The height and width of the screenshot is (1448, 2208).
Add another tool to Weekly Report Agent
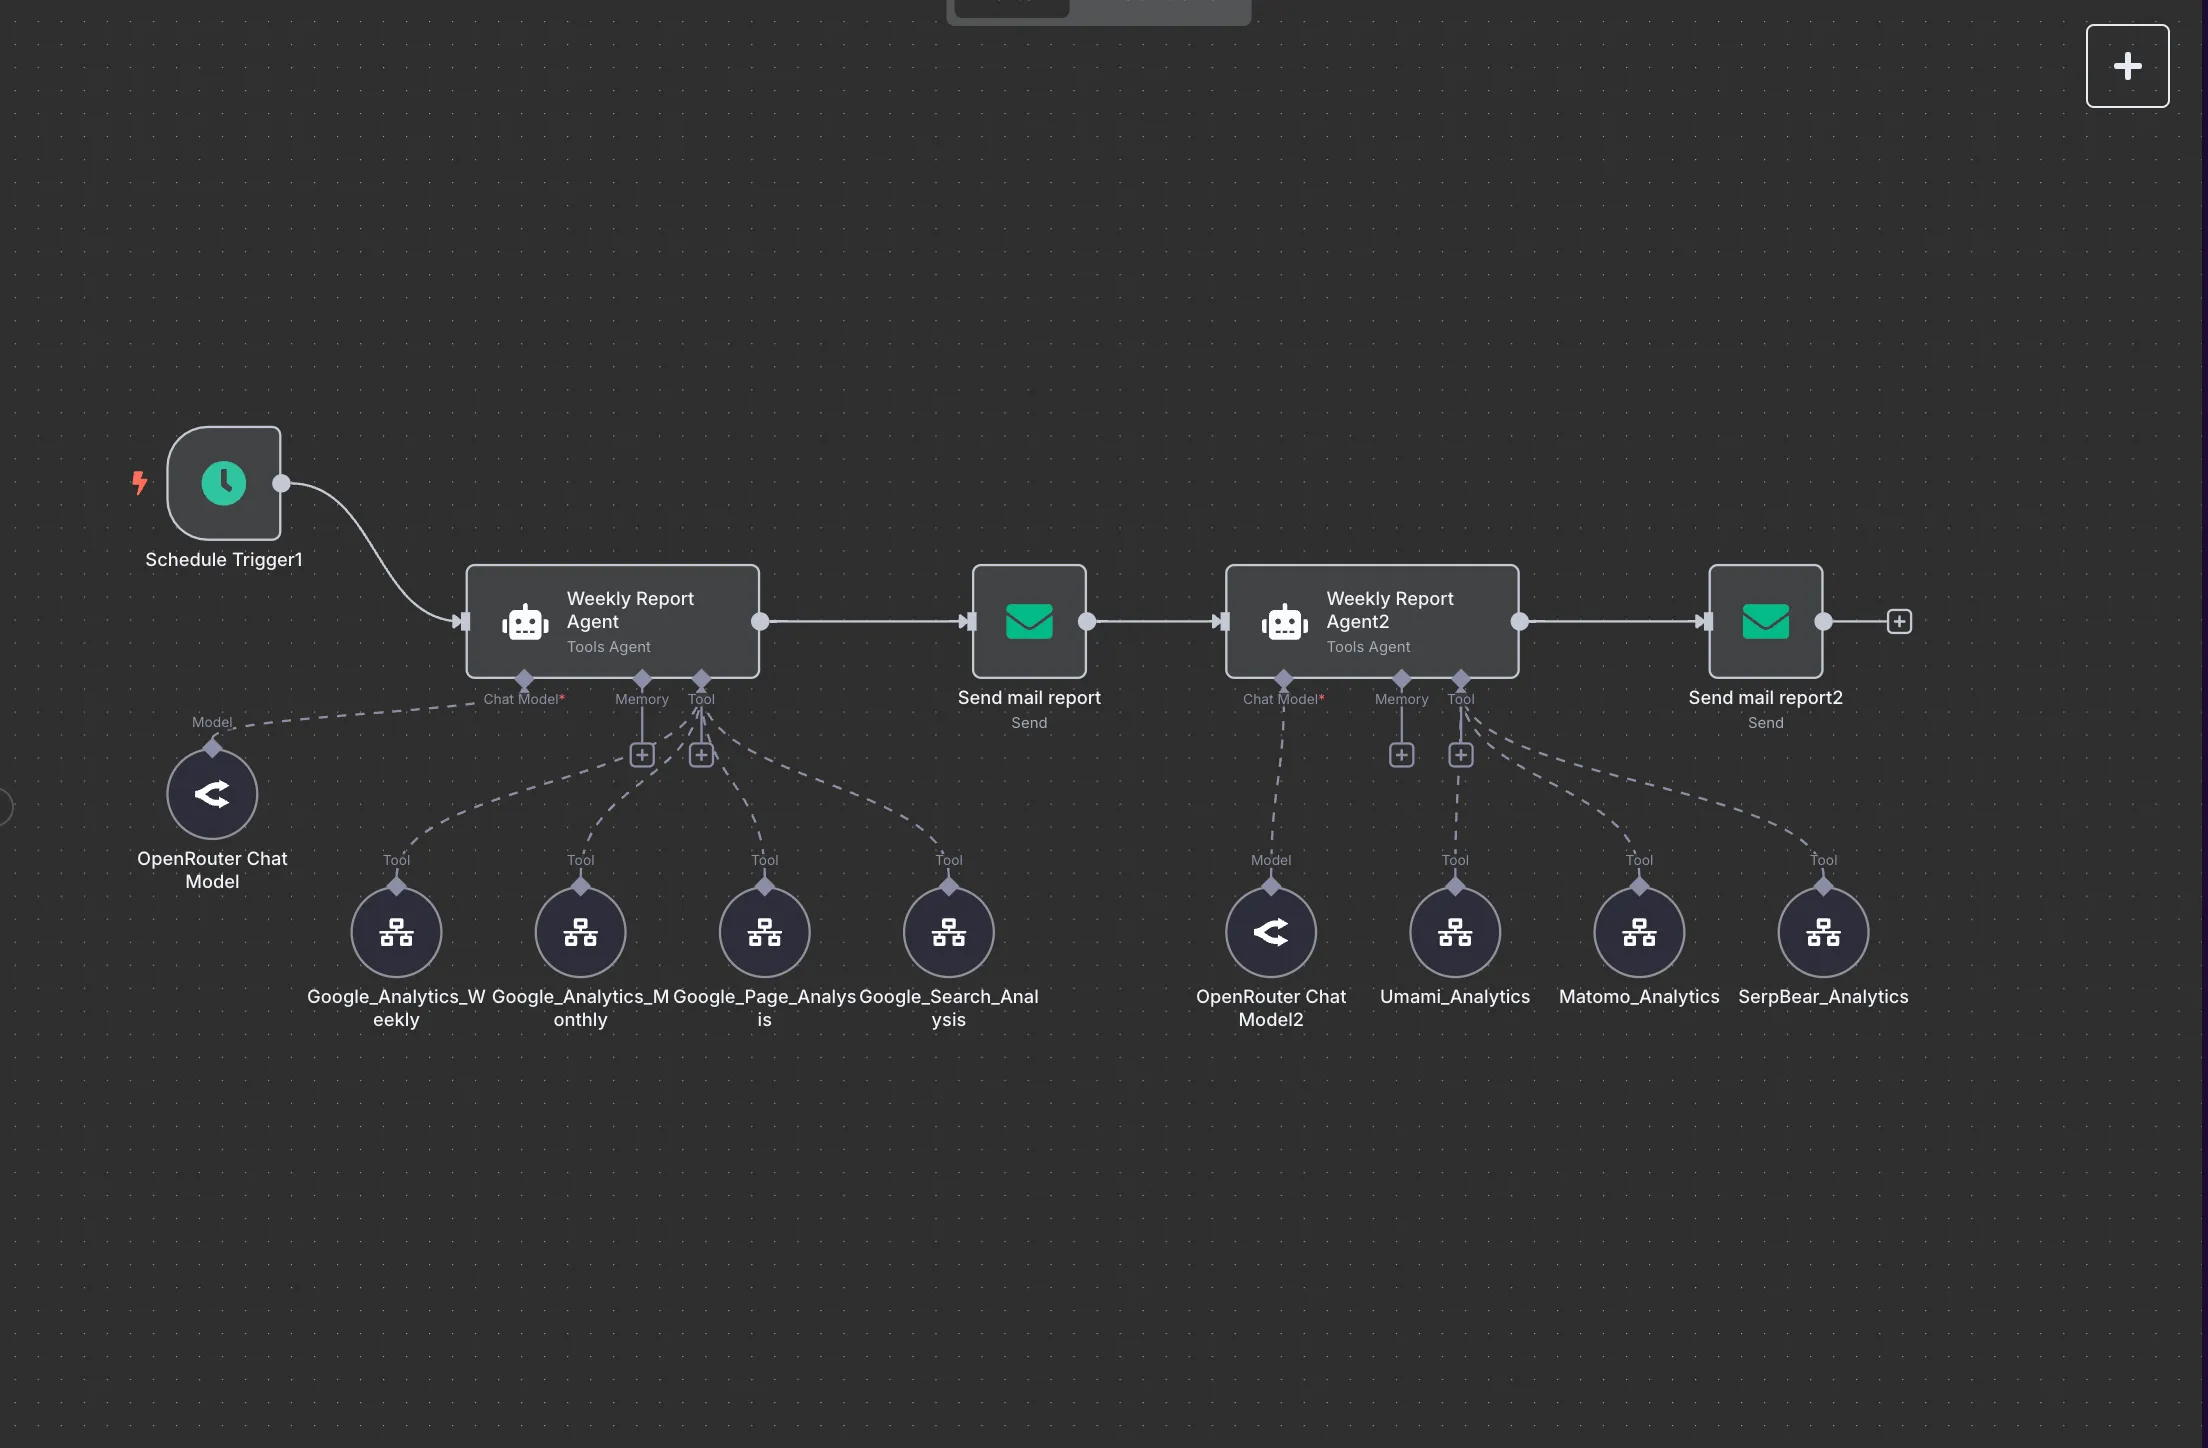[x=701, y=755]
